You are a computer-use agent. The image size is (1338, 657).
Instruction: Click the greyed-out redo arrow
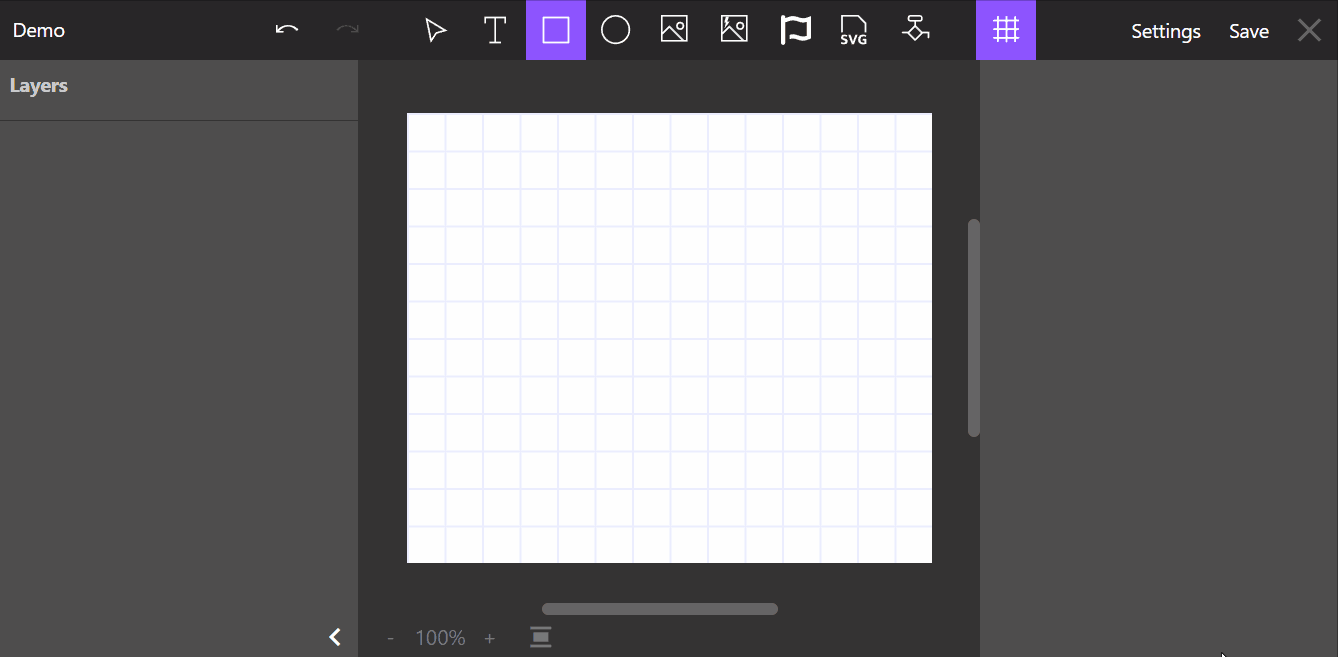(347, 30)
